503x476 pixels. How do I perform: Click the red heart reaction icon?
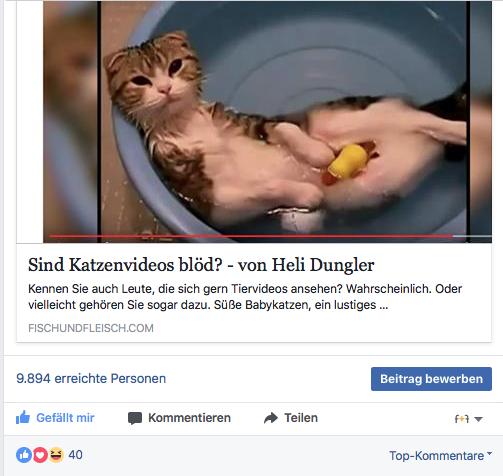pyautogui.click(x=40, y=455)
